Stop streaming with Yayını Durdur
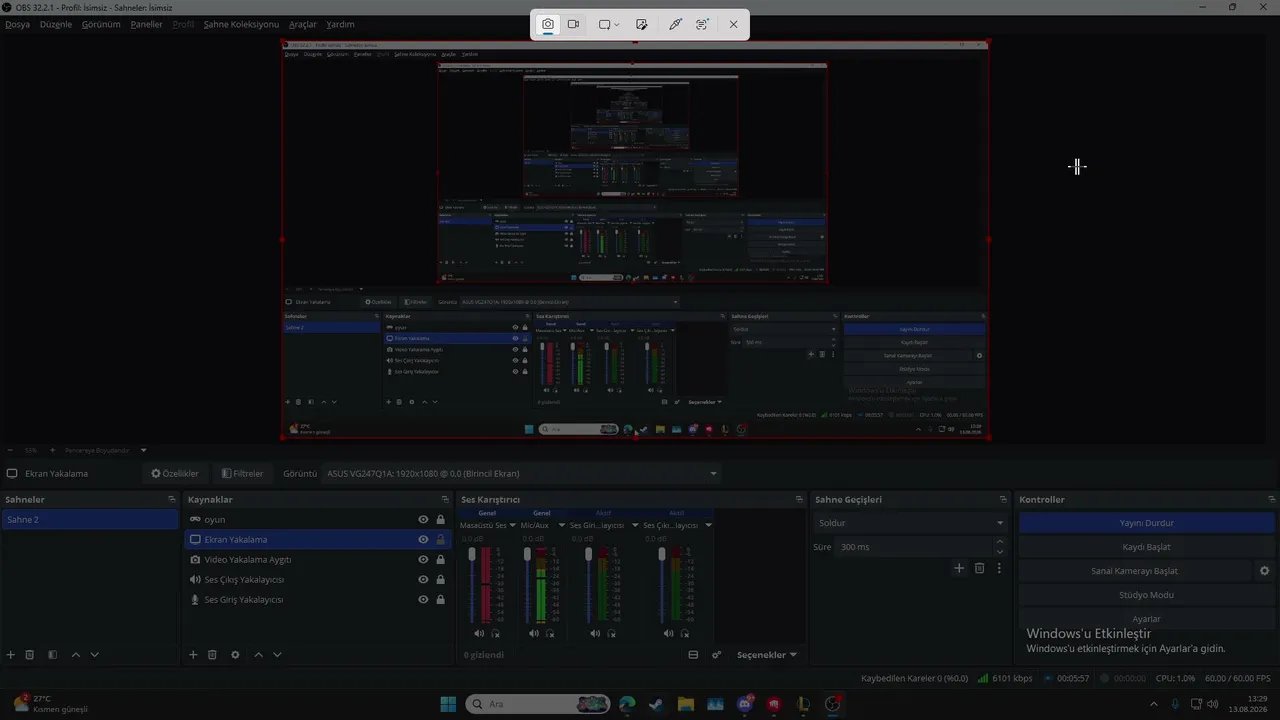The image size is (1280, 720). coord(1147,523)
